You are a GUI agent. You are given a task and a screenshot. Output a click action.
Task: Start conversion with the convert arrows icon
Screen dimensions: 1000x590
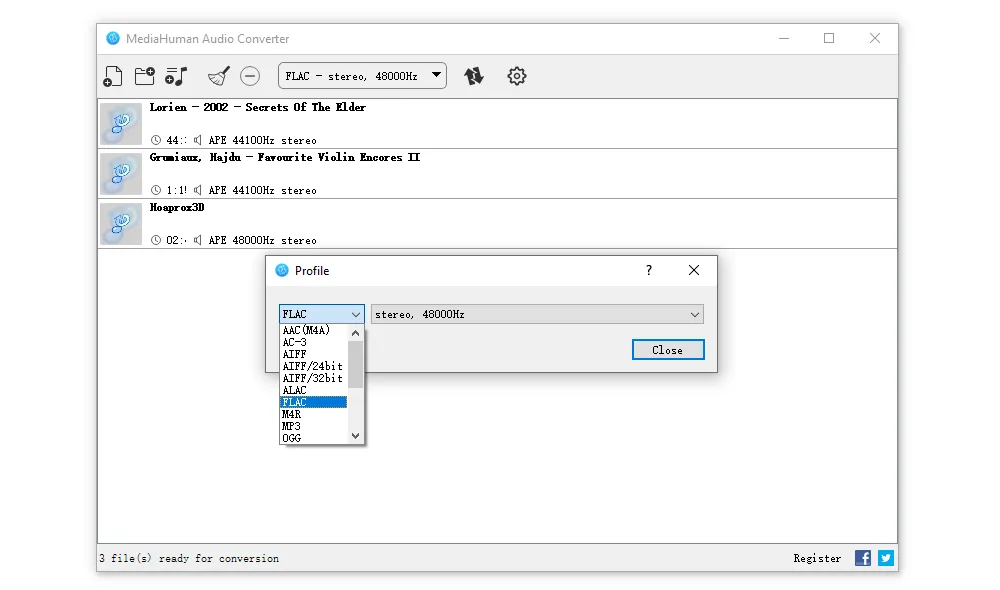[474, 76]
